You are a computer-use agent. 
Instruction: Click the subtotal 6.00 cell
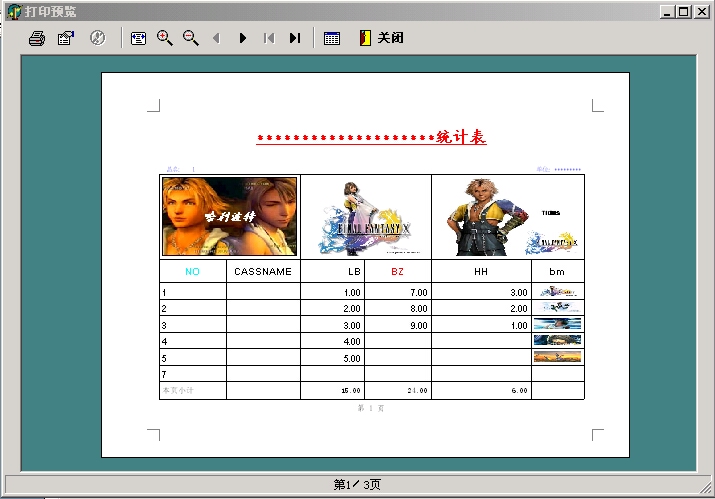pos(482,390)
